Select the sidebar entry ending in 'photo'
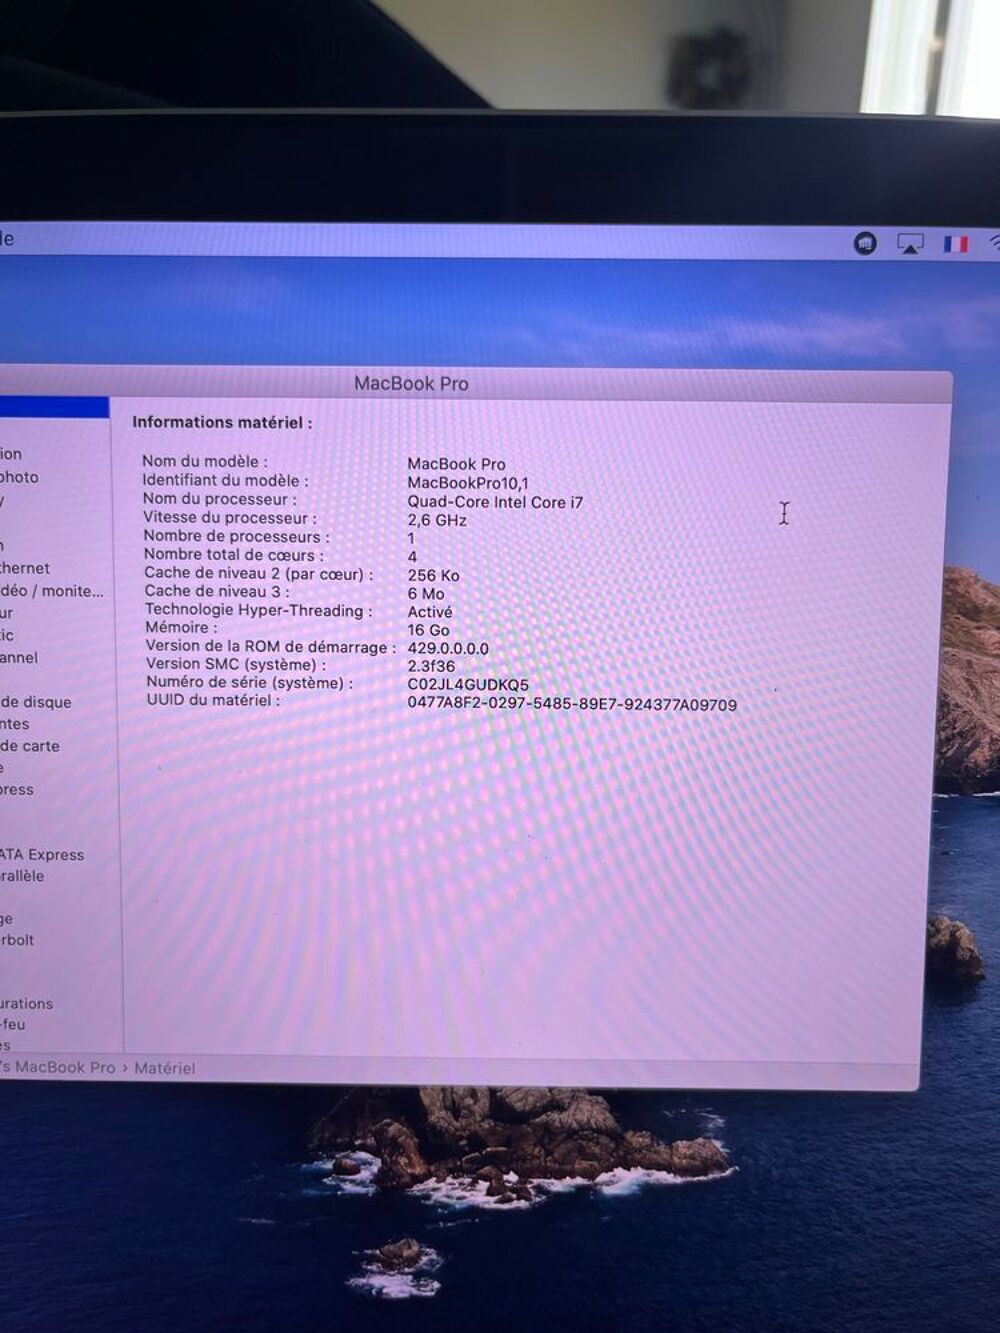The height and width of the screenshot is (1333, 1000). pos(19,477)
